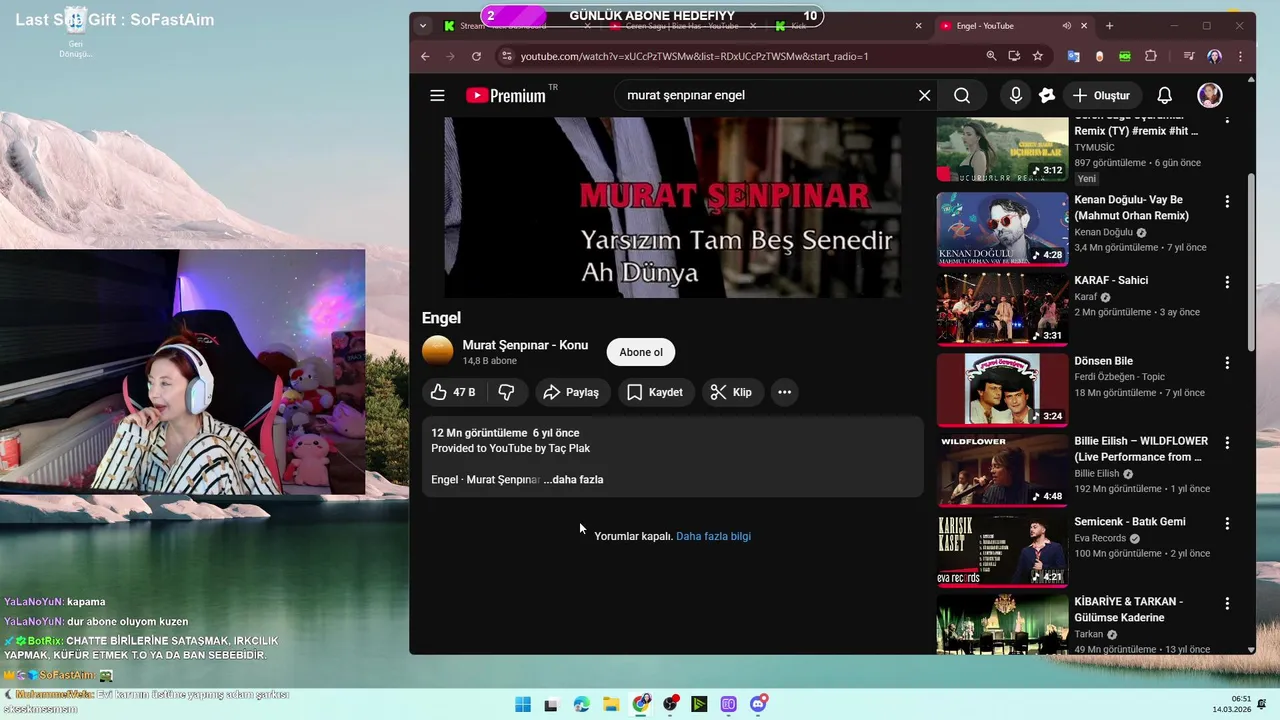Open the Eva Records channel text

[x=1100, y=538]
